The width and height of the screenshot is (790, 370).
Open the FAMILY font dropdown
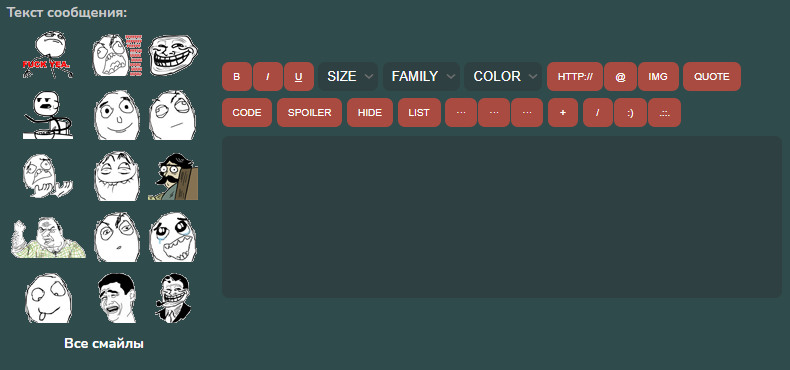[x=422, y=77]
